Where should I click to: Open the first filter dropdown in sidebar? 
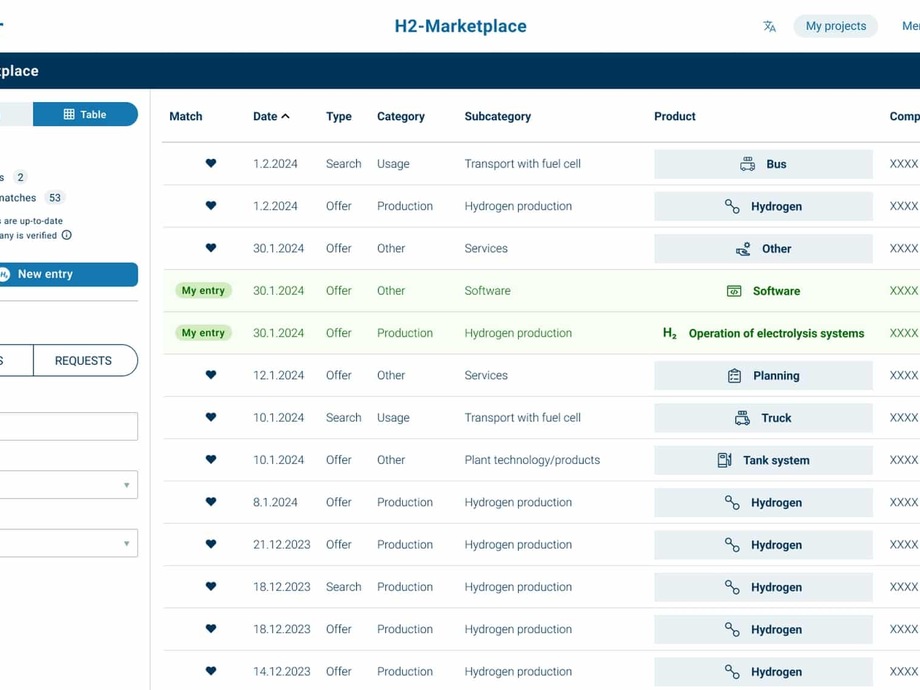(68, 485)
